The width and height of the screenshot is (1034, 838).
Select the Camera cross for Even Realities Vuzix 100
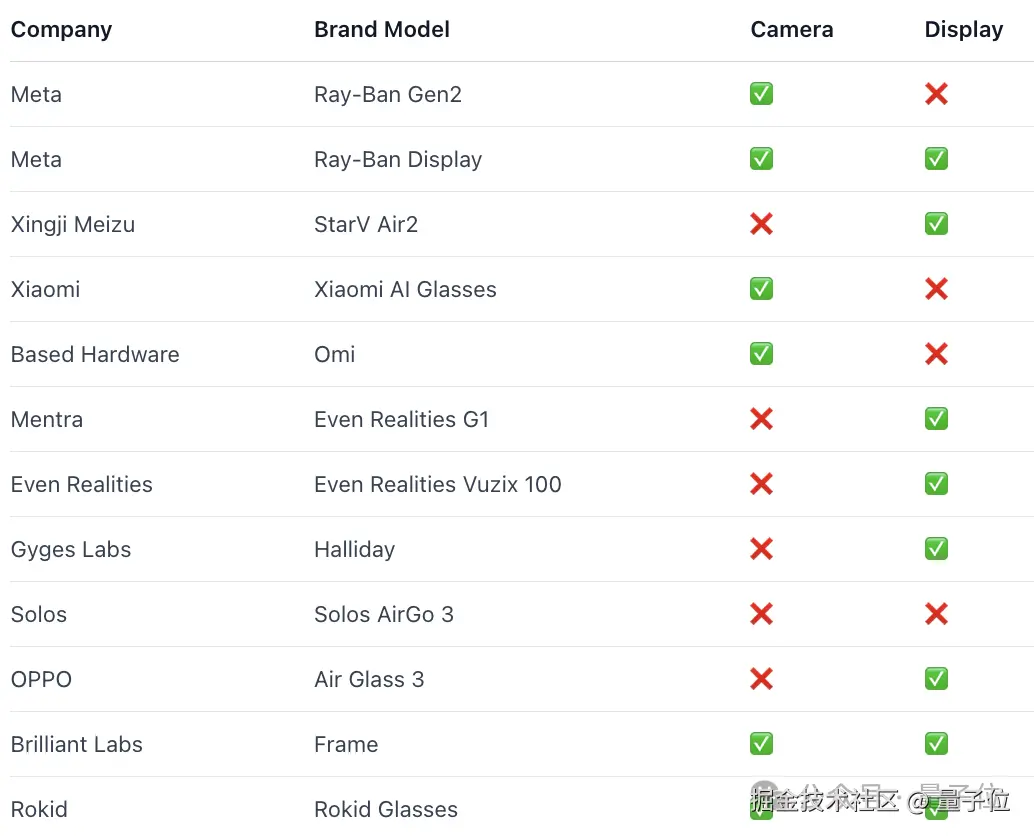[761, 484]
